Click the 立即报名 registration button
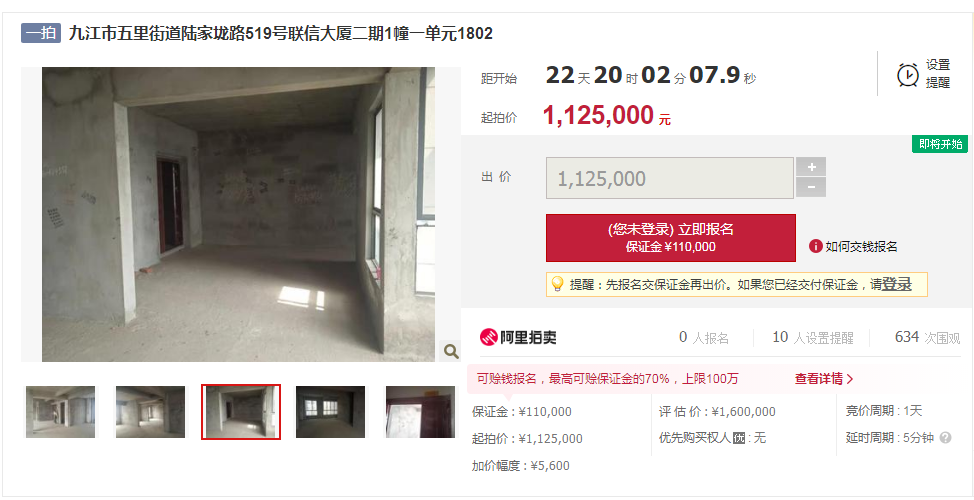 click(x=670, y=238)
